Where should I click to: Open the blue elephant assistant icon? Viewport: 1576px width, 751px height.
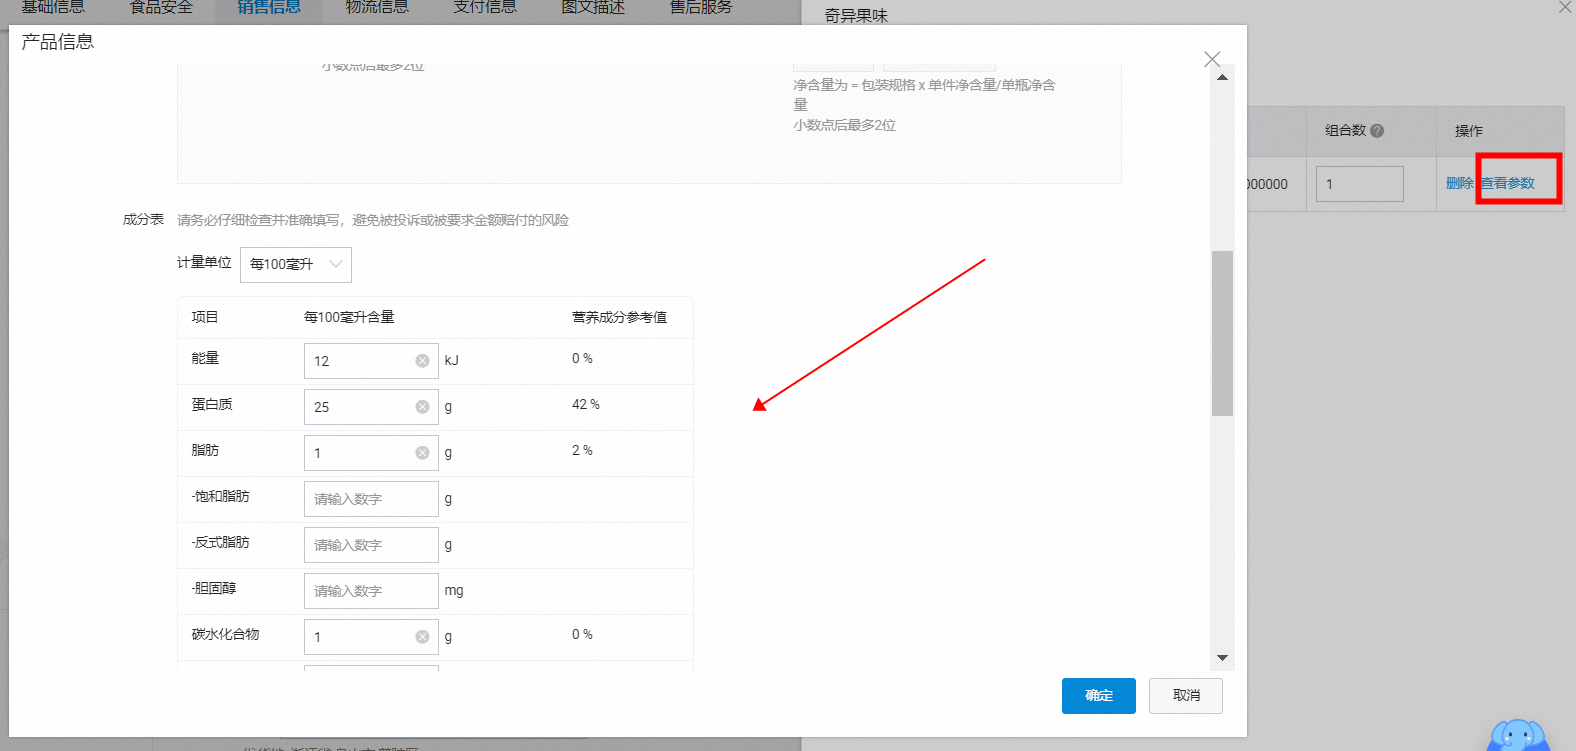(1518, 736)
